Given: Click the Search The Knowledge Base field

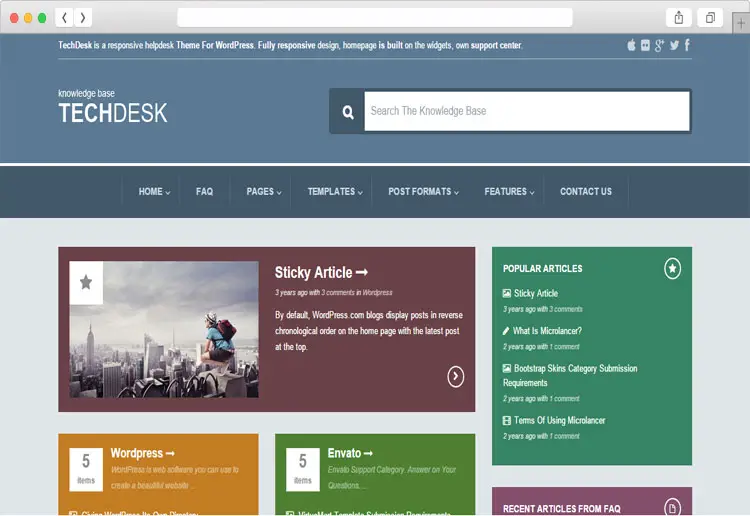Looking at the screenshot, I should coord(527,111).
